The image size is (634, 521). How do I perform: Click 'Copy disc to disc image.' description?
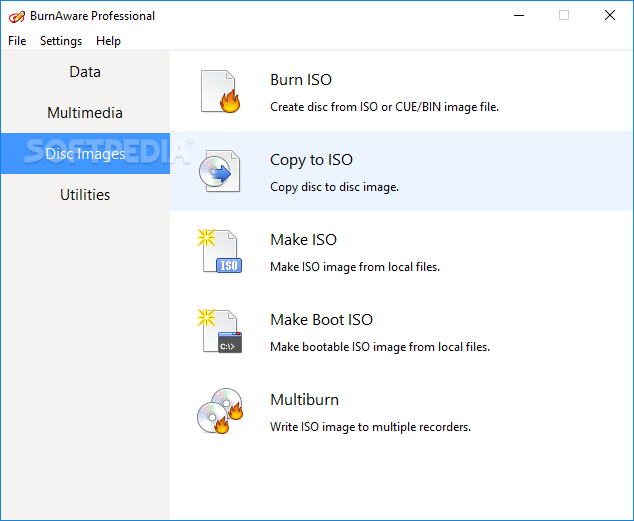tap(334, 187)
